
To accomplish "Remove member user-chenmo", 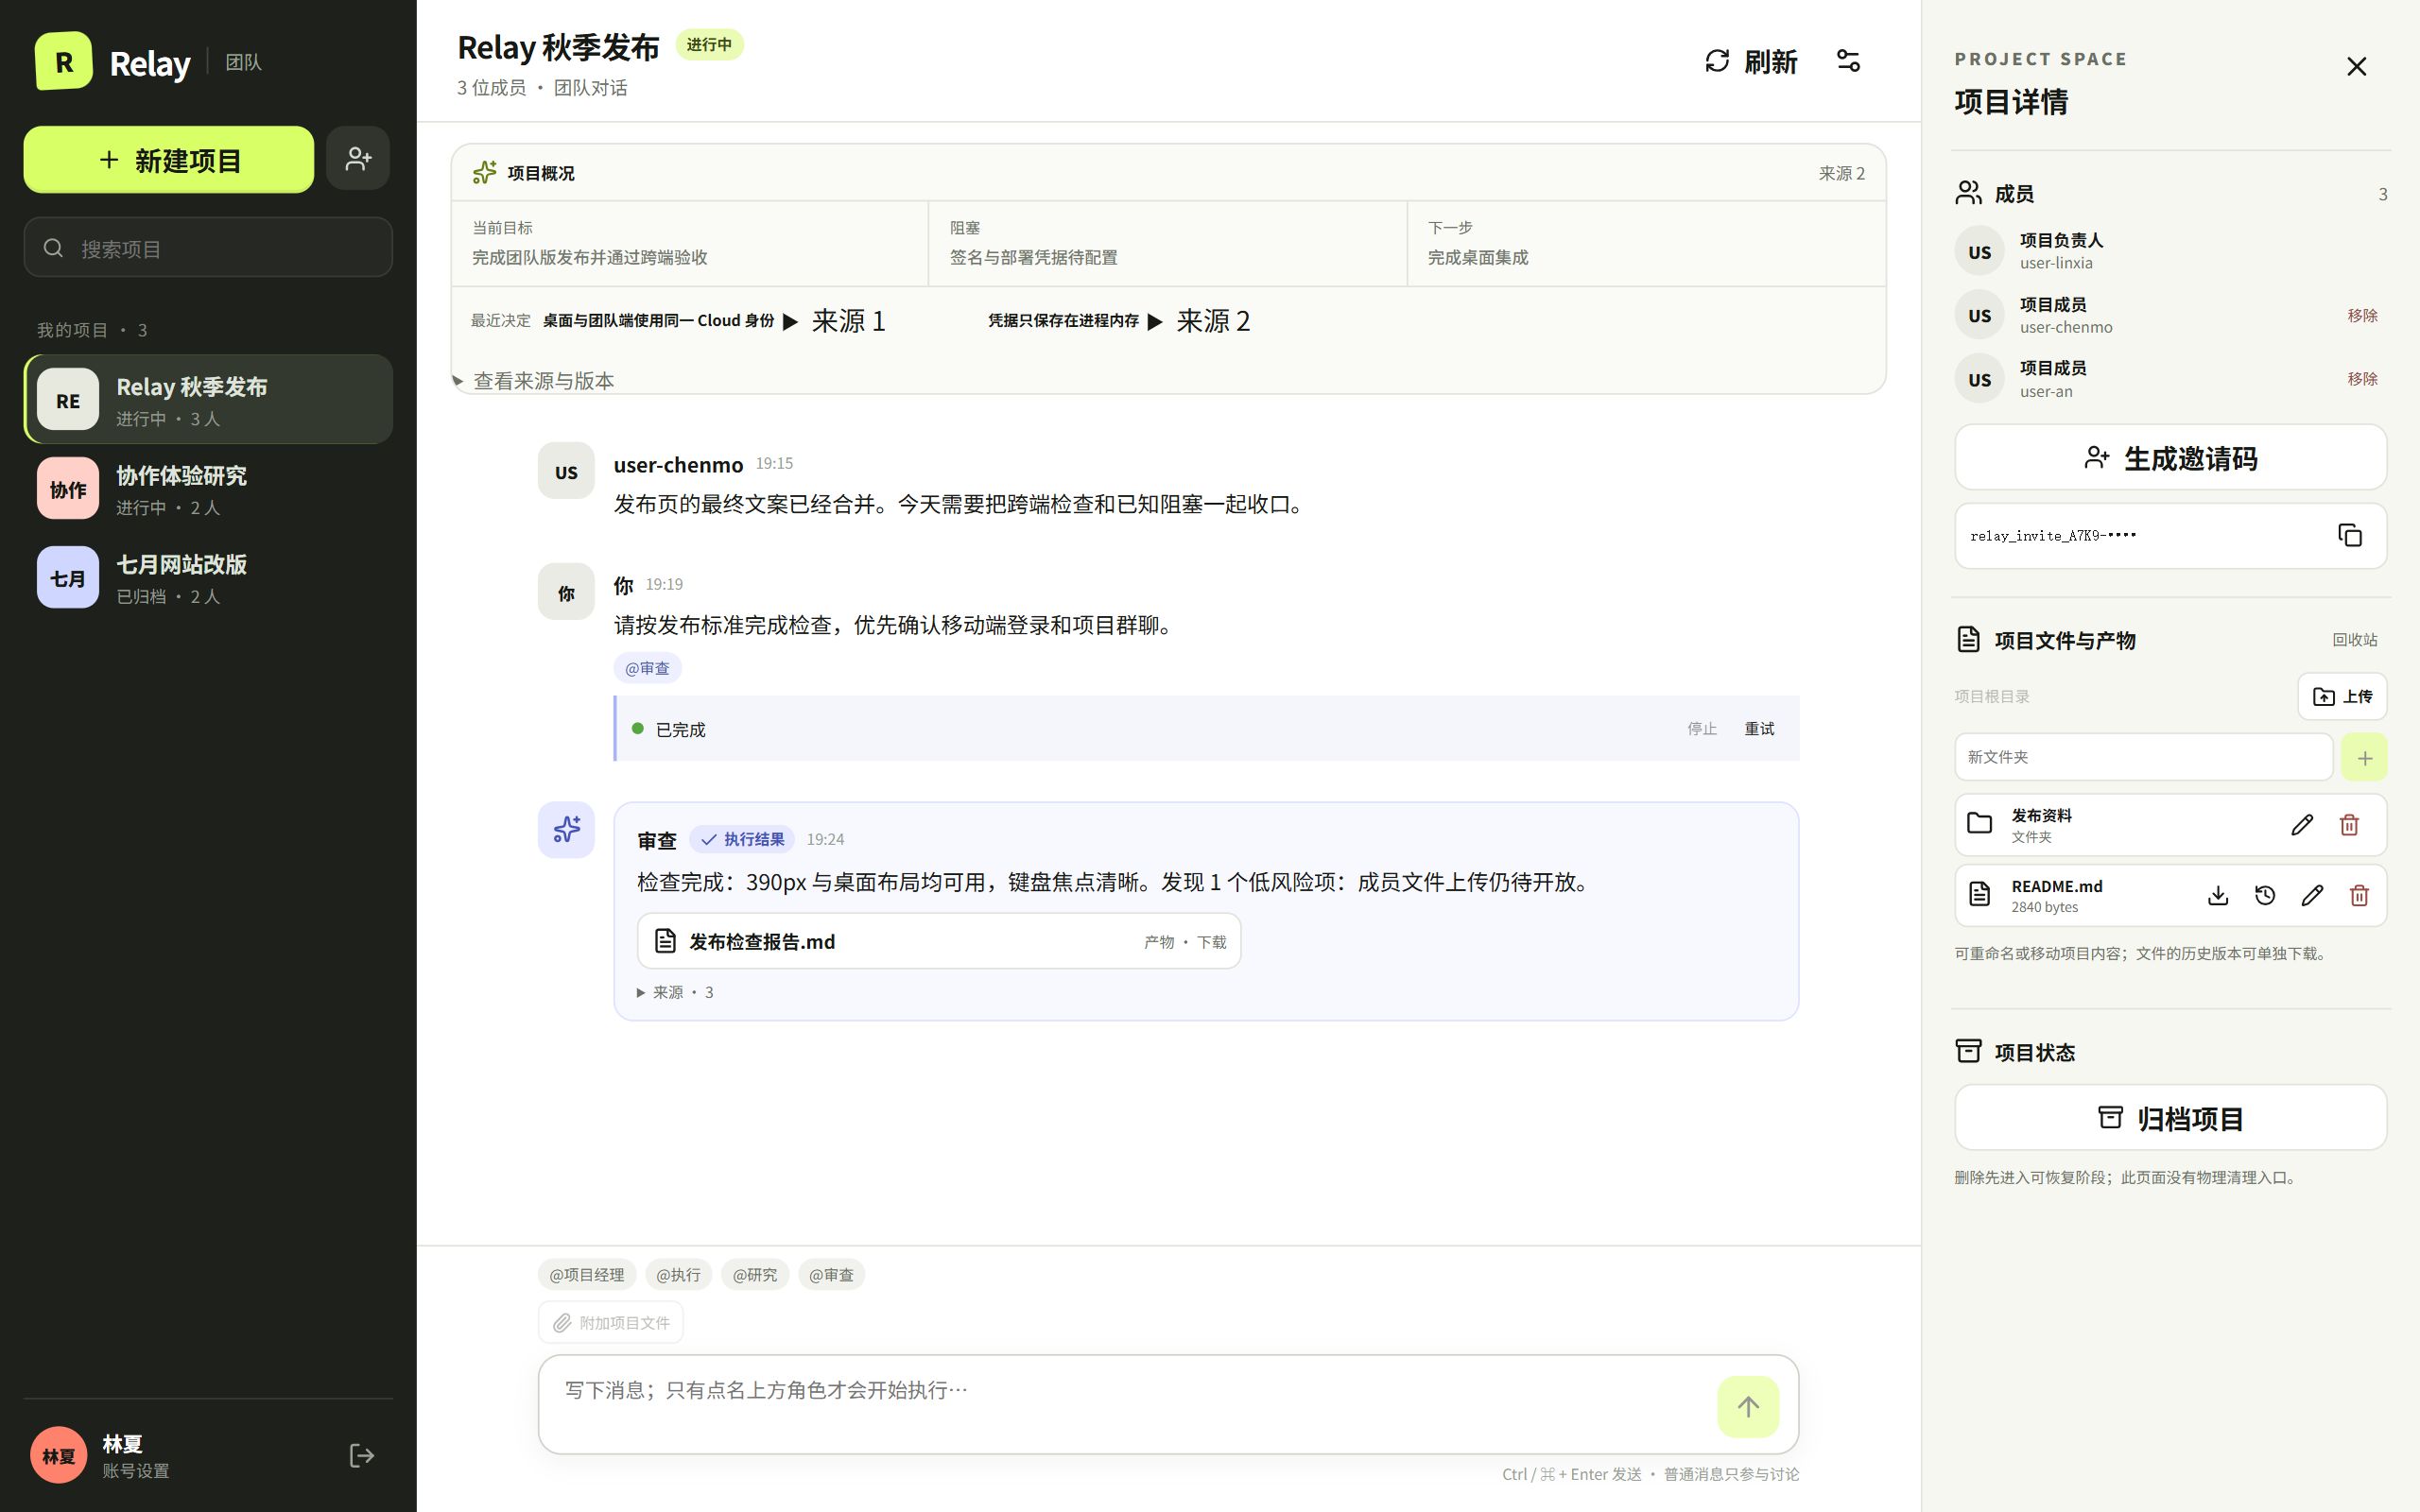I will pyautogui.click(x=2362, y=316).
